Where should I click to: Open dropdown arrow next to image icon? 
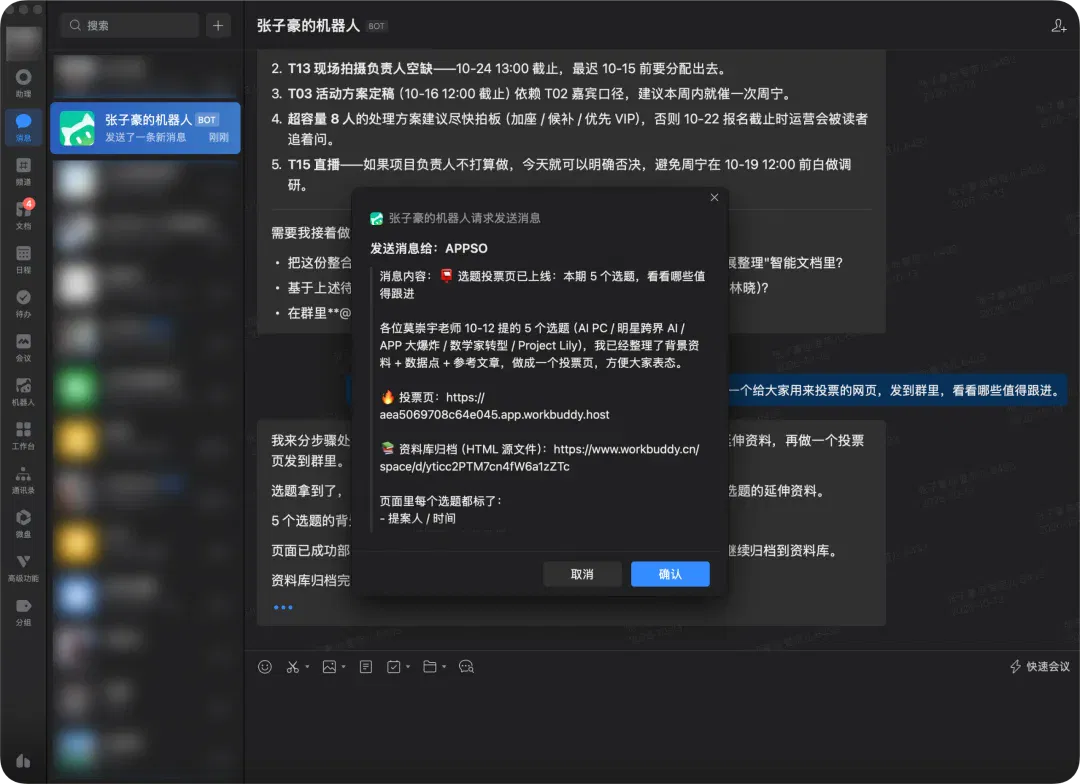343,667
